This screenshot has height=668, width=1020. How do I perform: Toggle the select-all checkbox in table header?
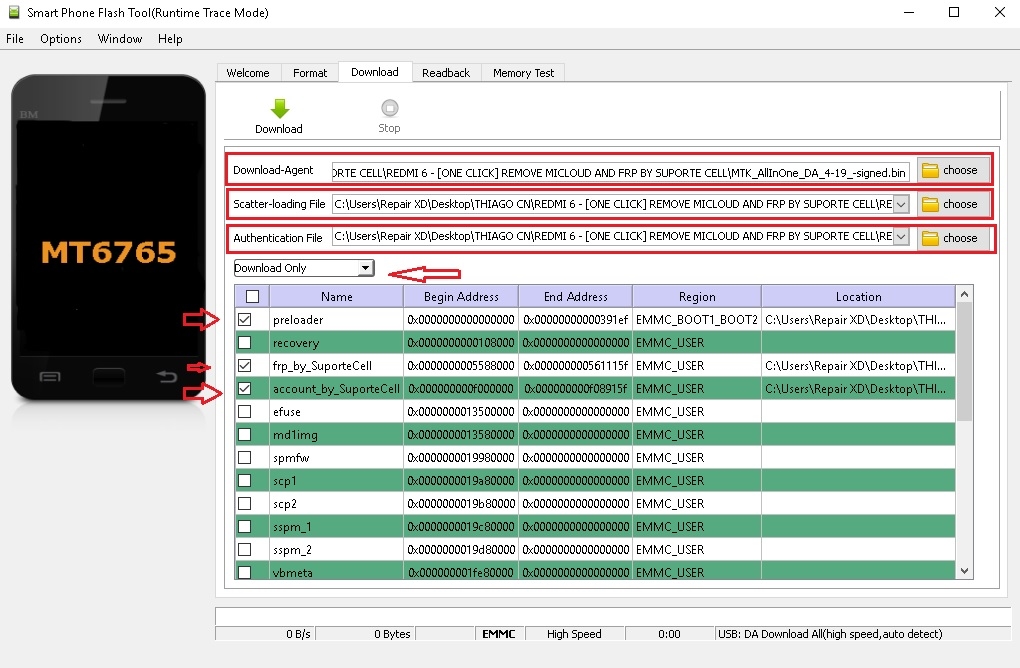point(252,297)
